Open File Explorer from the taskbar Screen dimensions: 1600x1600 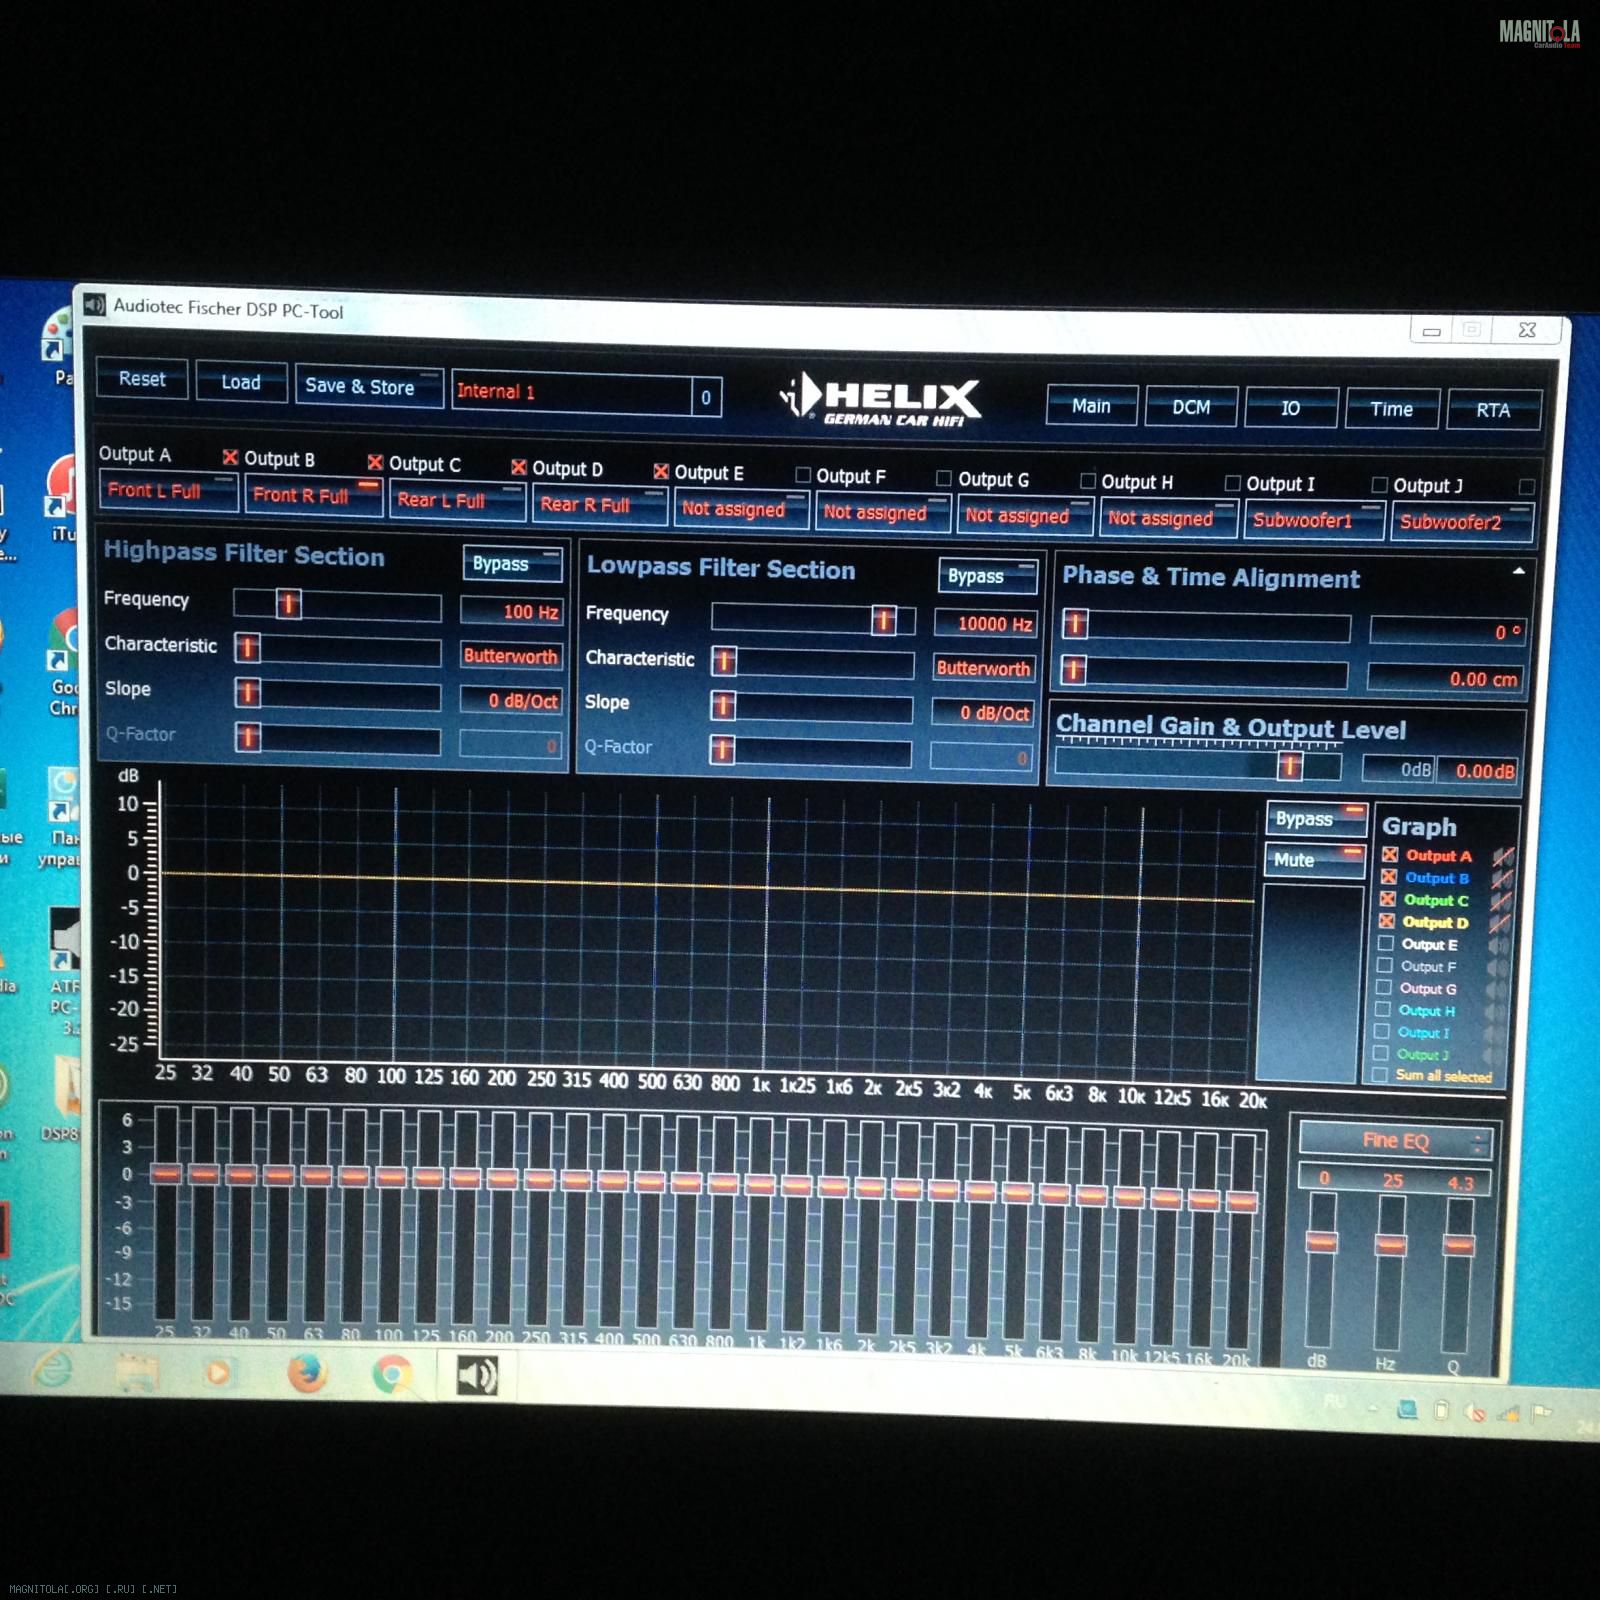136,1371
